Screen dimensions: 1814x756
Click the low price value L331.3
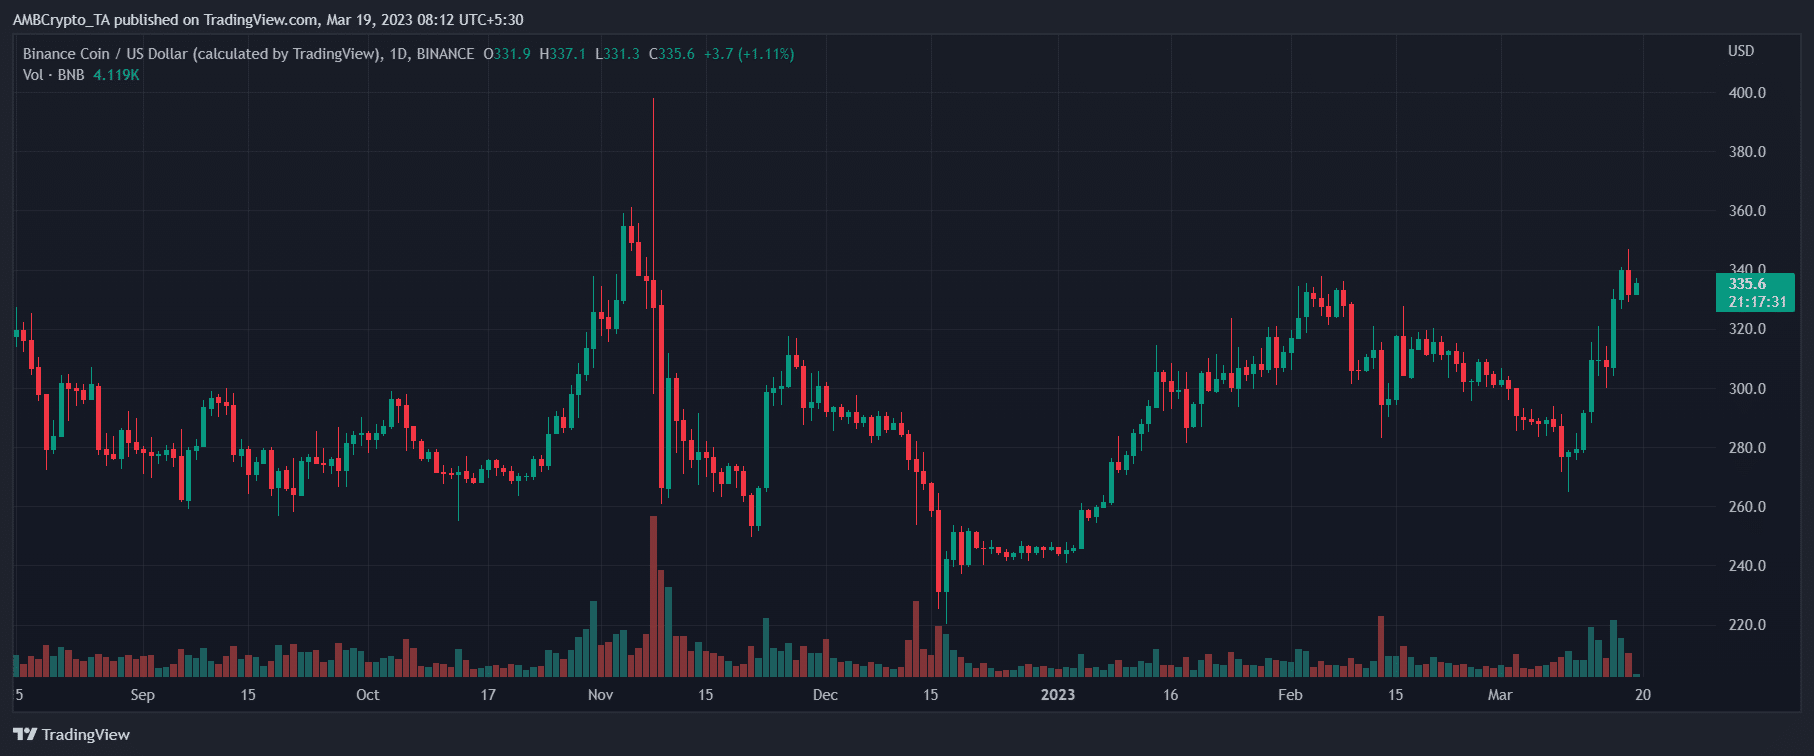[617, 54]
